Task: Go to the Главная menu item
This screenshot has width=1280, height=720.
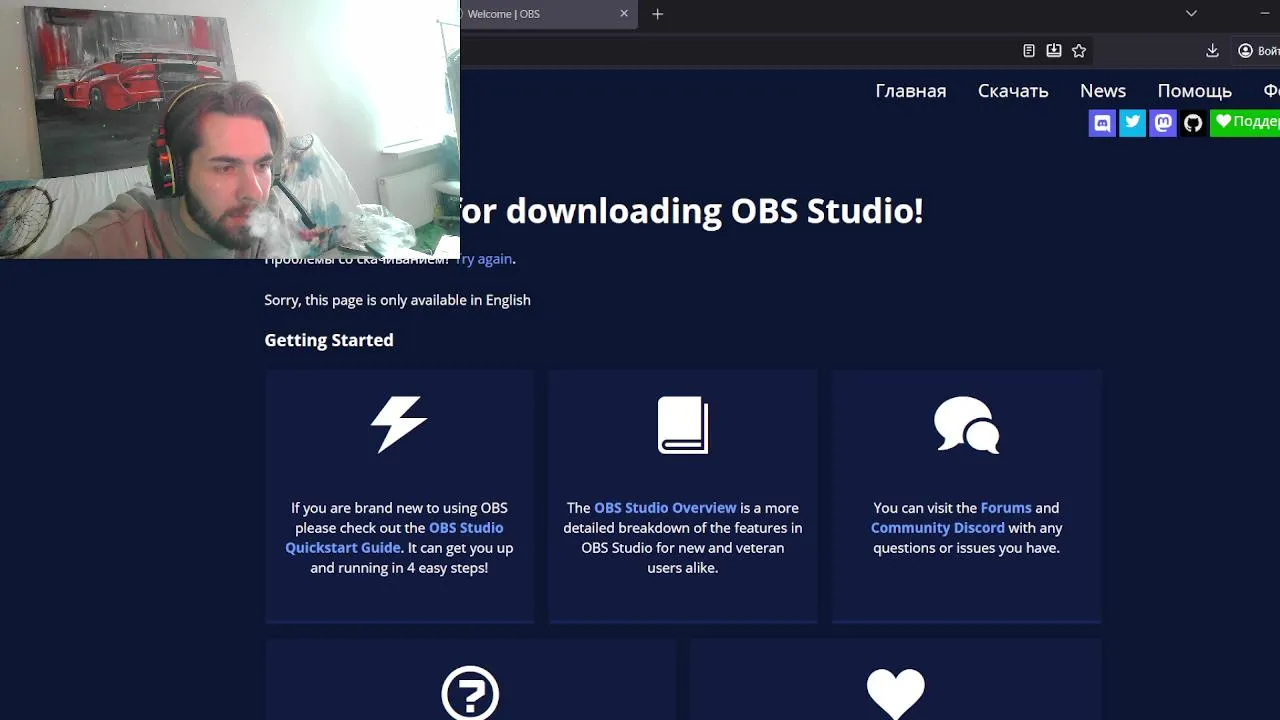Action: (x=911, y=91)
